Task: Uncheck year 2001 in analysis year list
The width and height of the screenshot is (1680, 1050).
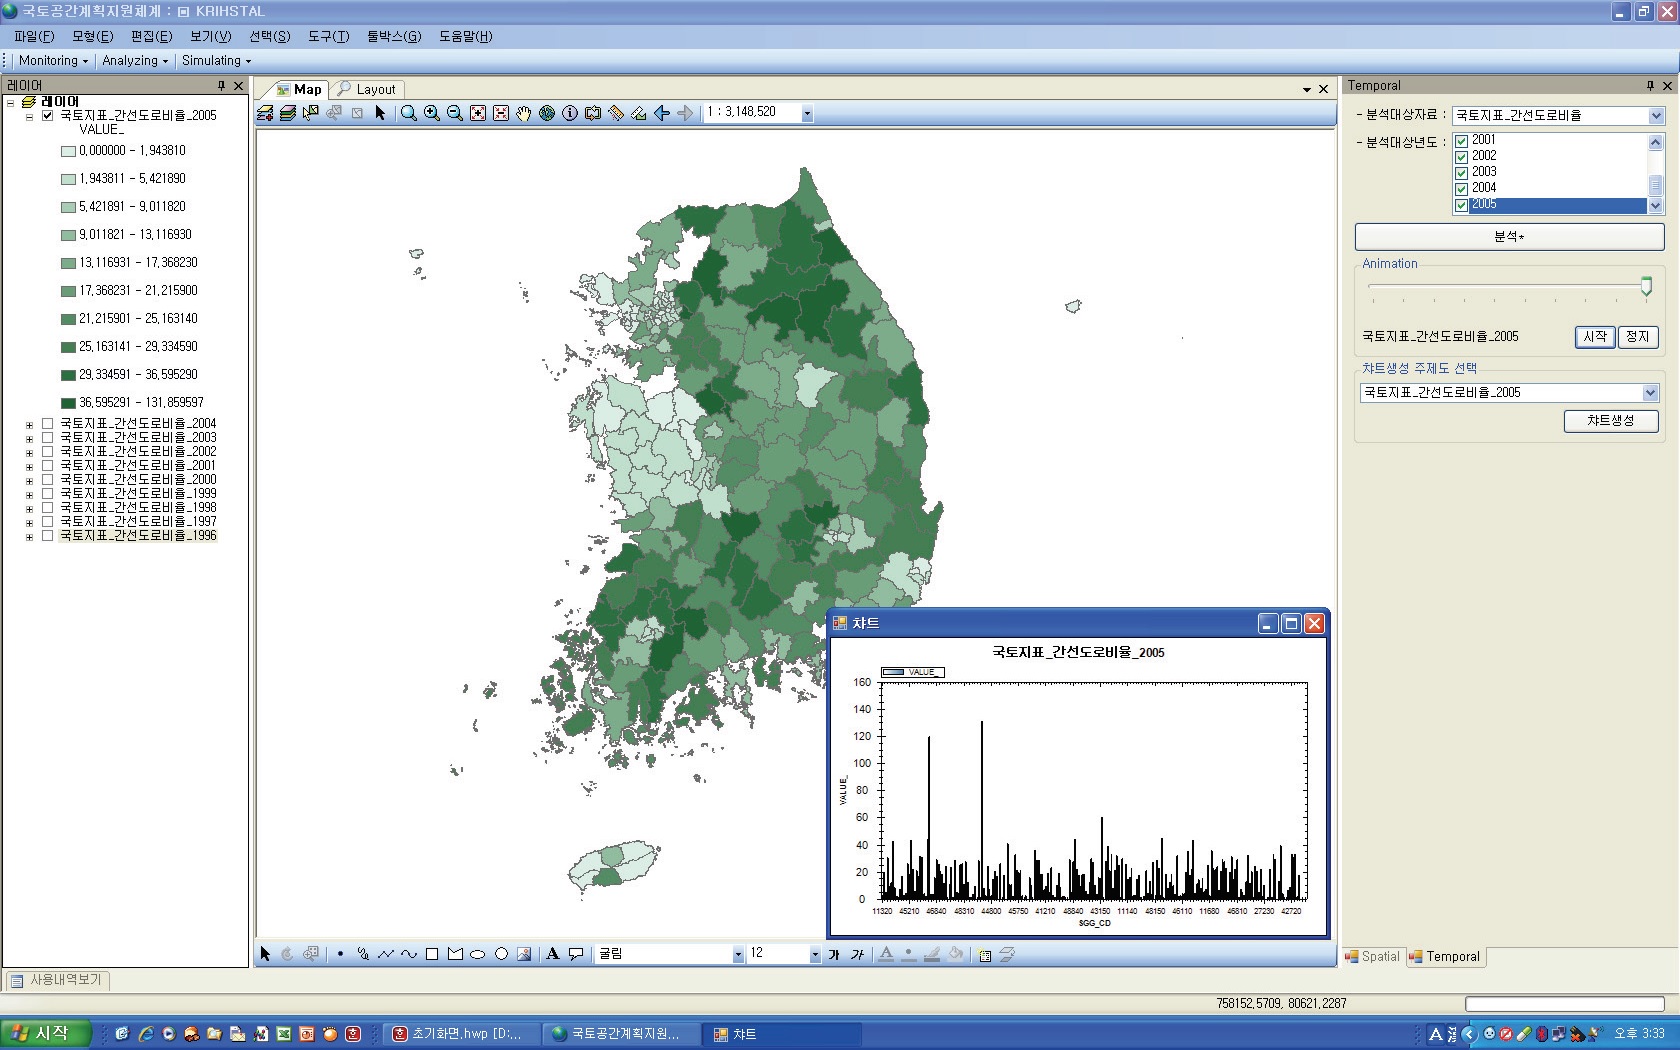Action: point(1461,141)
